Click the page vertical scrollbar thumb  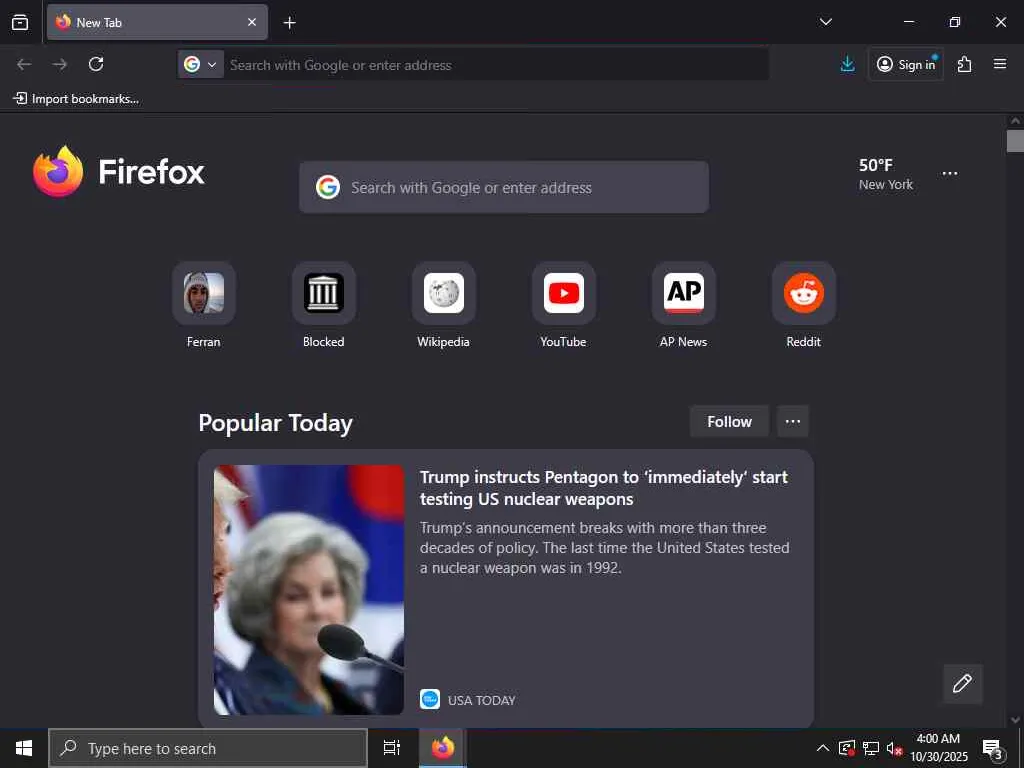[1015, 140]
